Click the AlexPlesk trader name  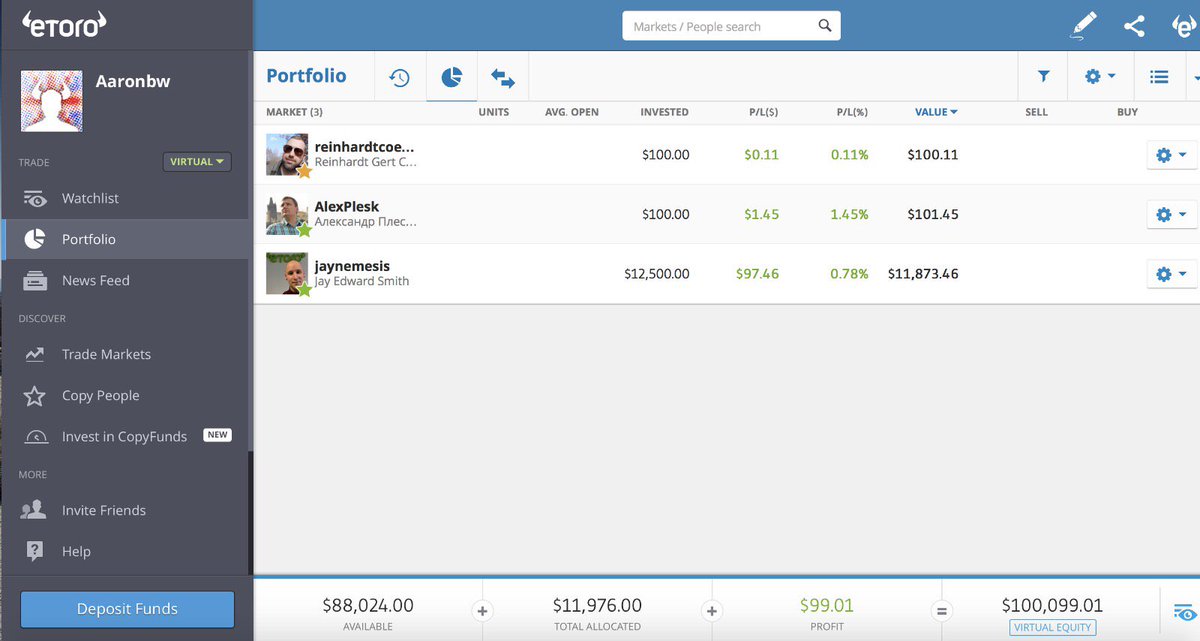click(x=347, y=207)
